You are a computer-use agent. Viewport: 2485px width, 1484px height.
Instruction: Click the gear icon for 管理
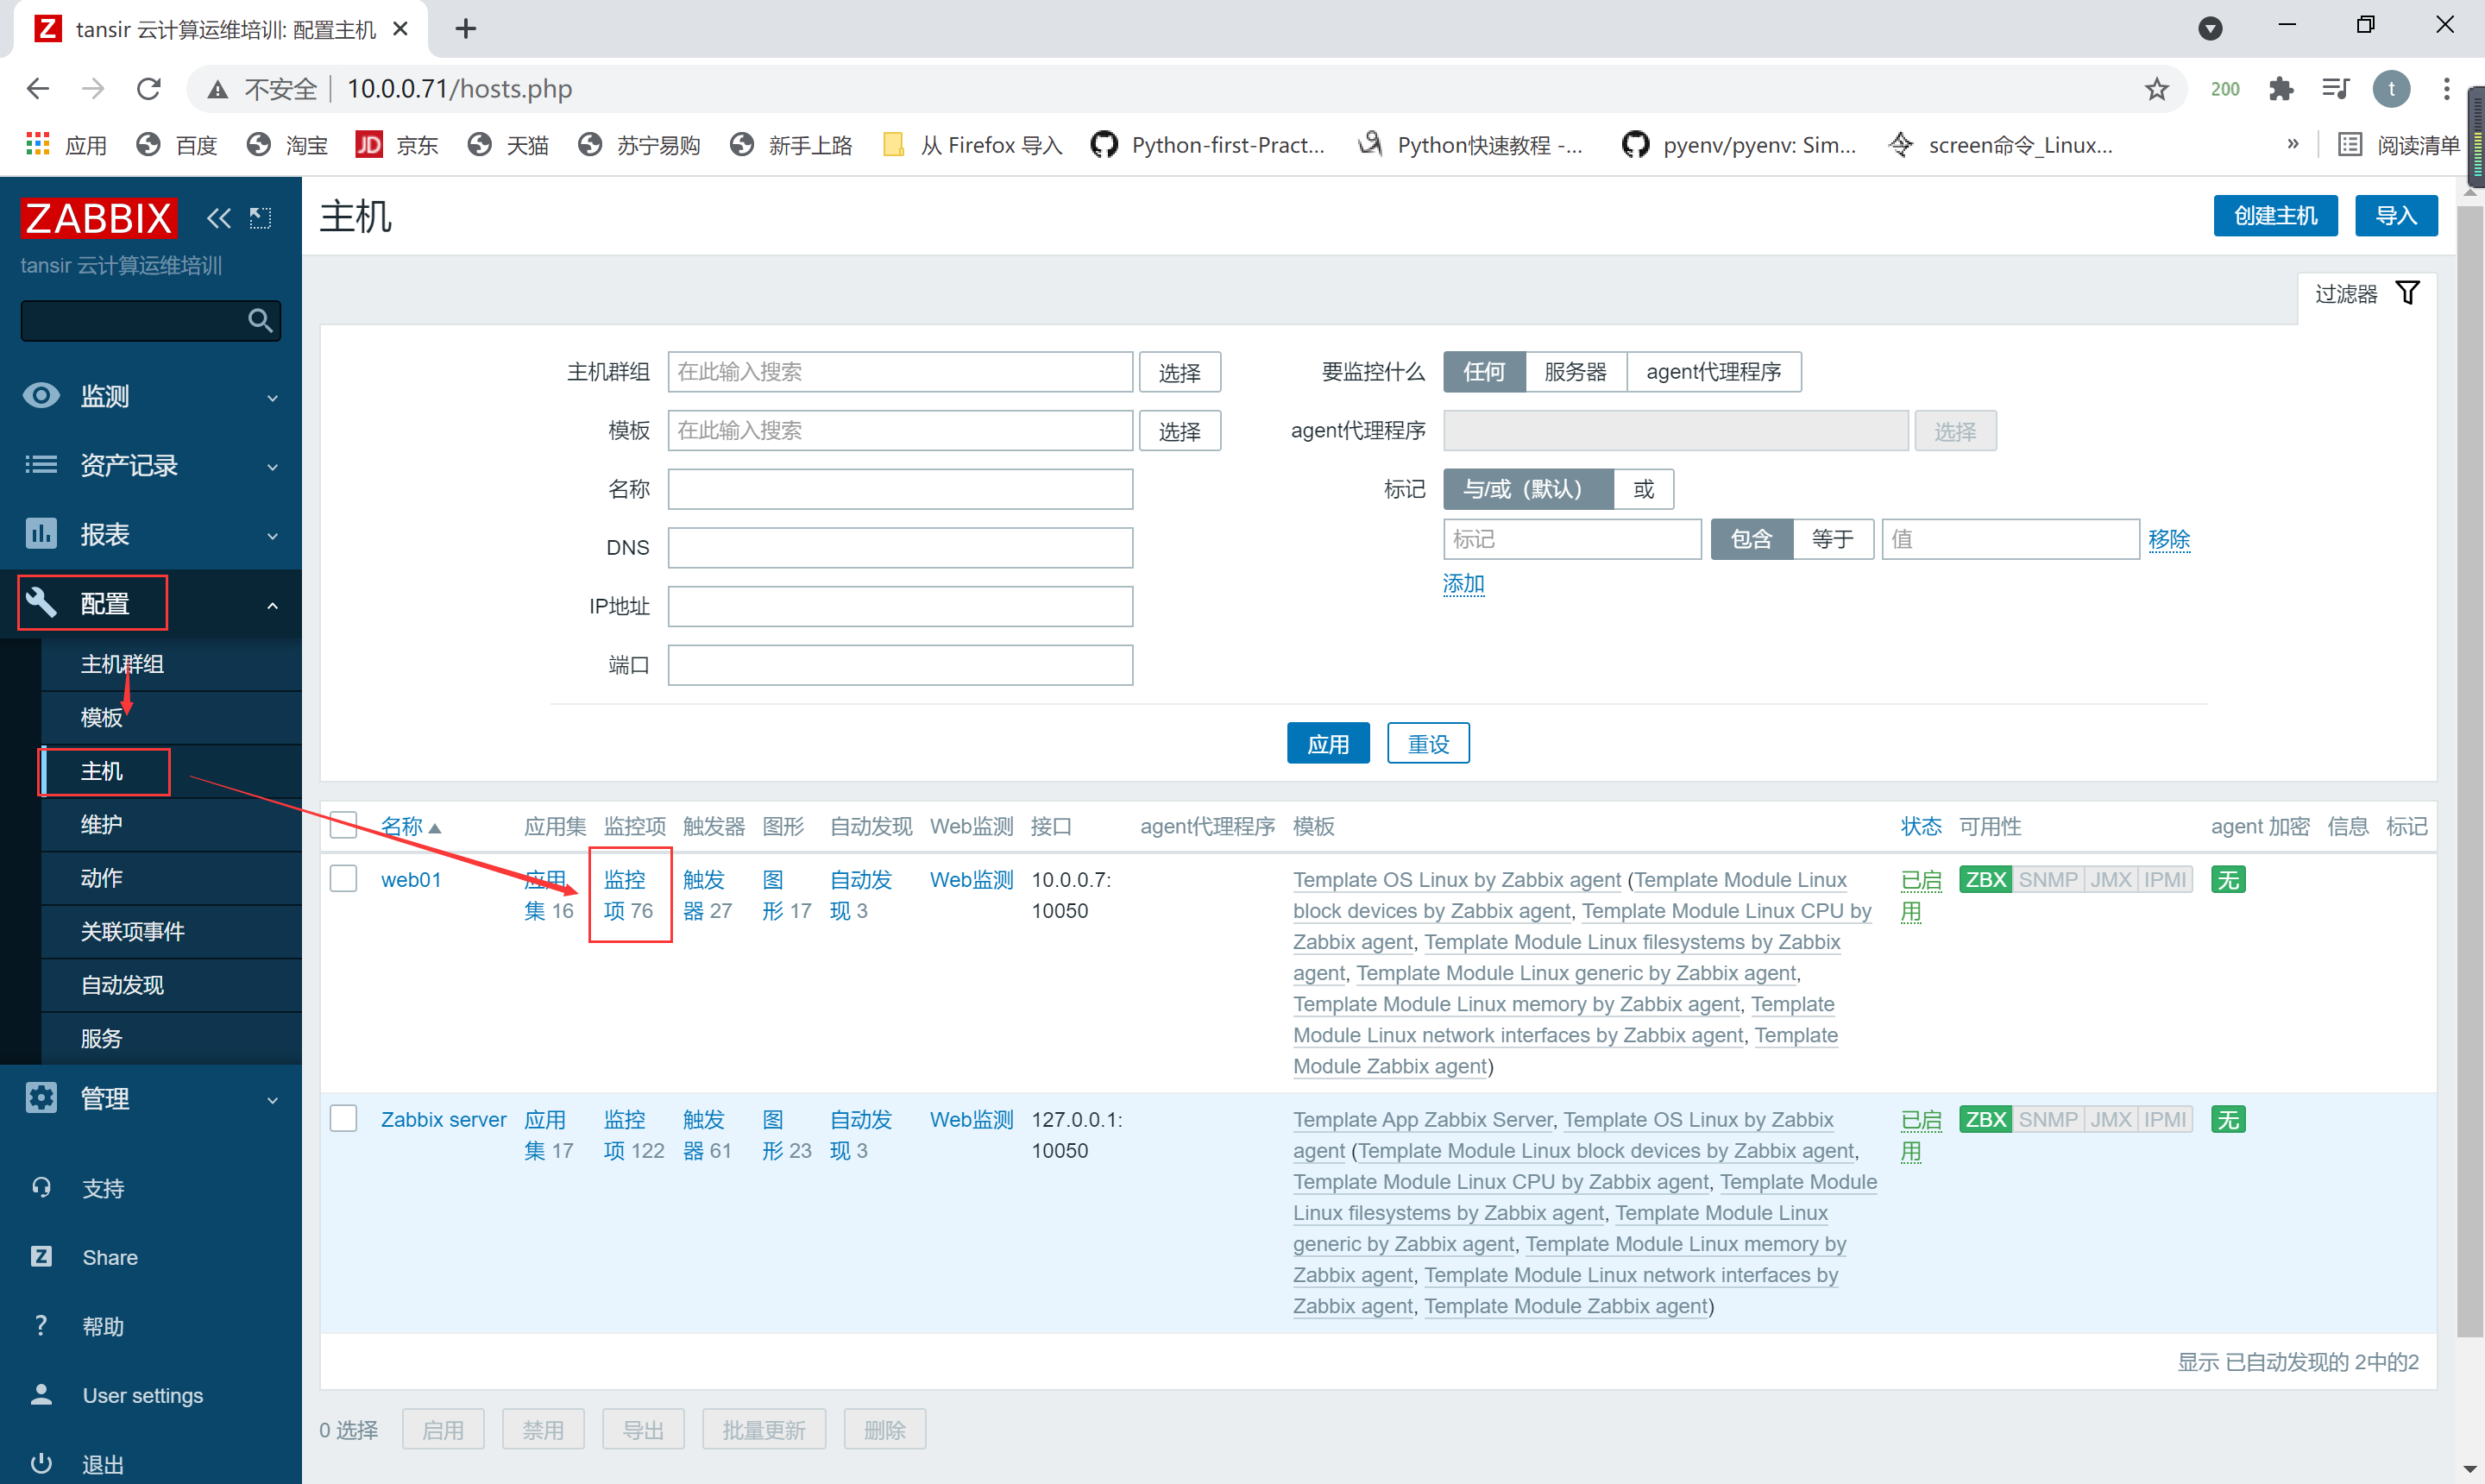tap(41, 1097)
